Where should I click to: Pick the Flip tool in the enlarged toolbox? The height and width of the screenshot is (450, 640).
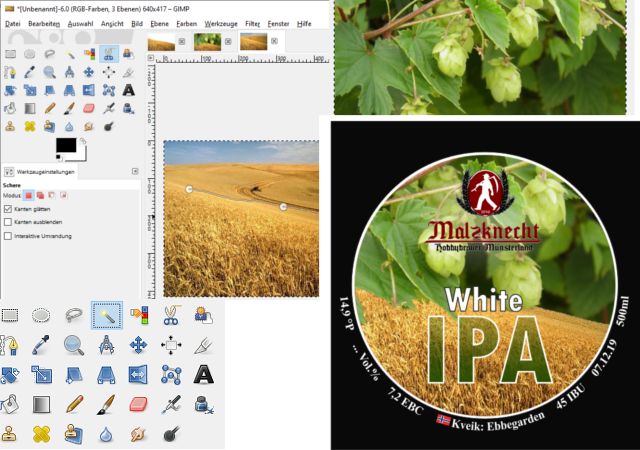[138, 375]
